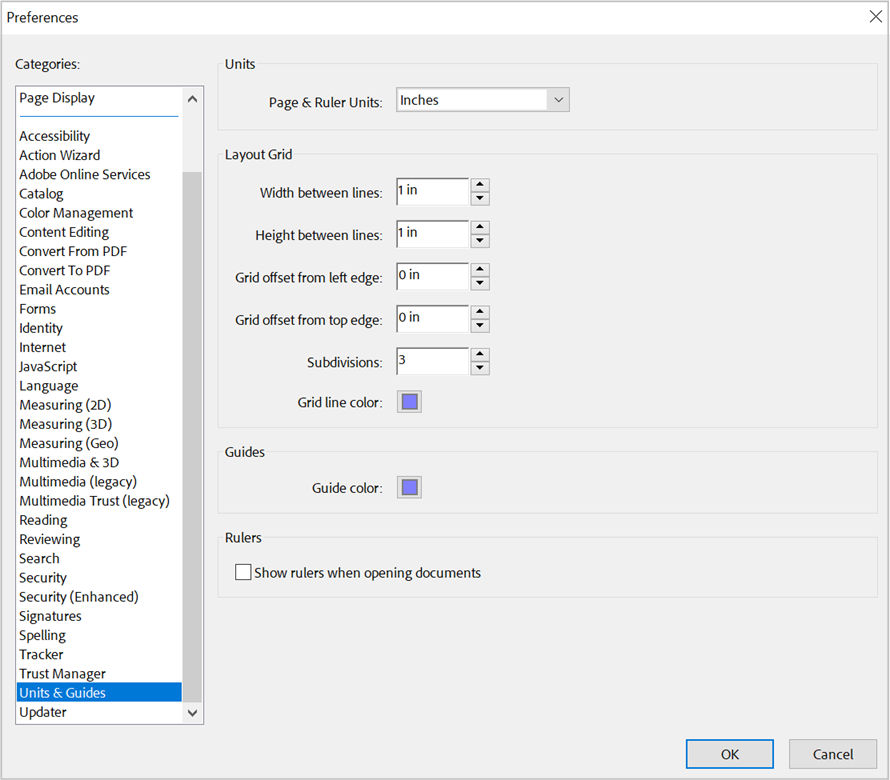
Task: Decrease Subdivisions with the down arrow
Action: coord(480,368)
